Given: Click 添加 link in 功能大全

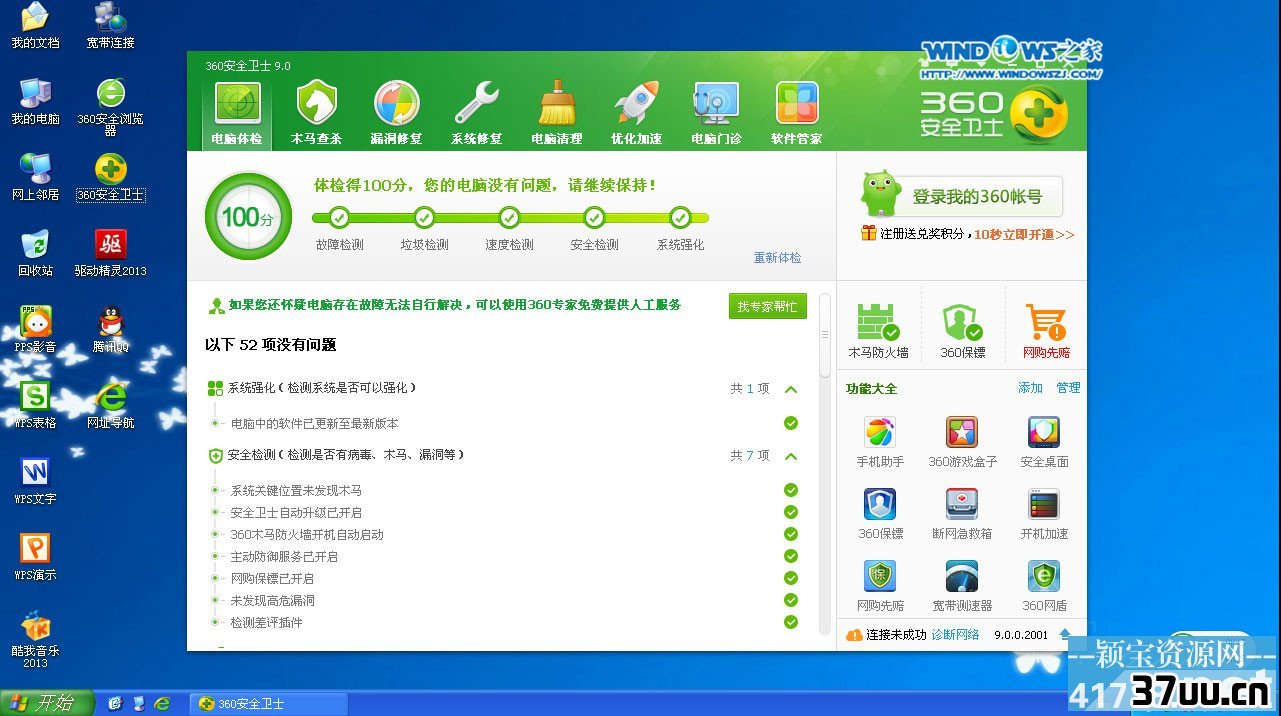Looking at the screenshot, I should pos(1030,388).
